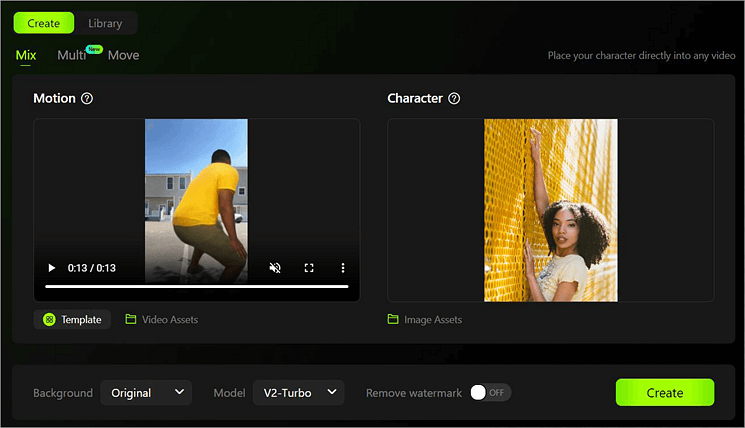
Task: Select the Mix mode tab
Action: click(26, 55)
